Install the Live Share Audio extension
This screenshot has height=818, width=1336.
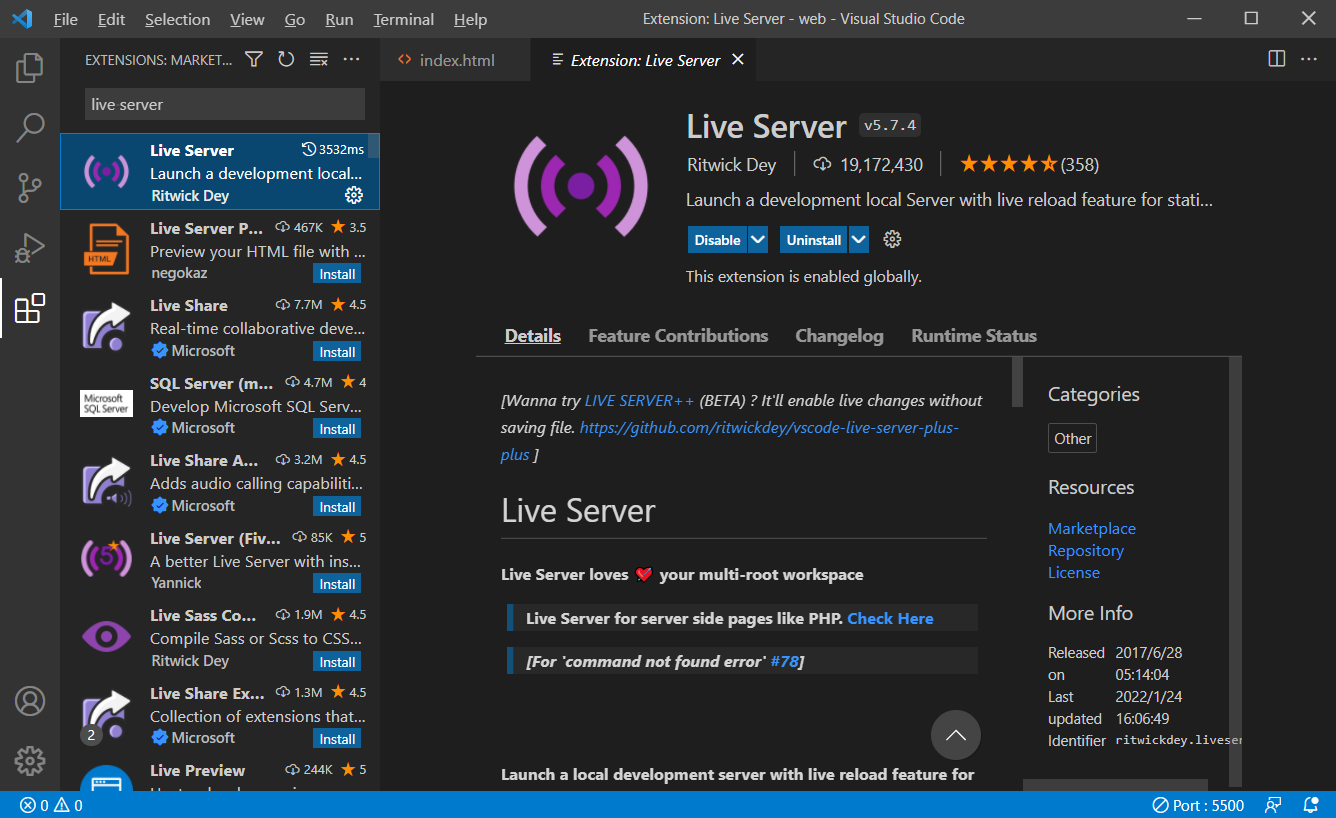coord(337,507)
